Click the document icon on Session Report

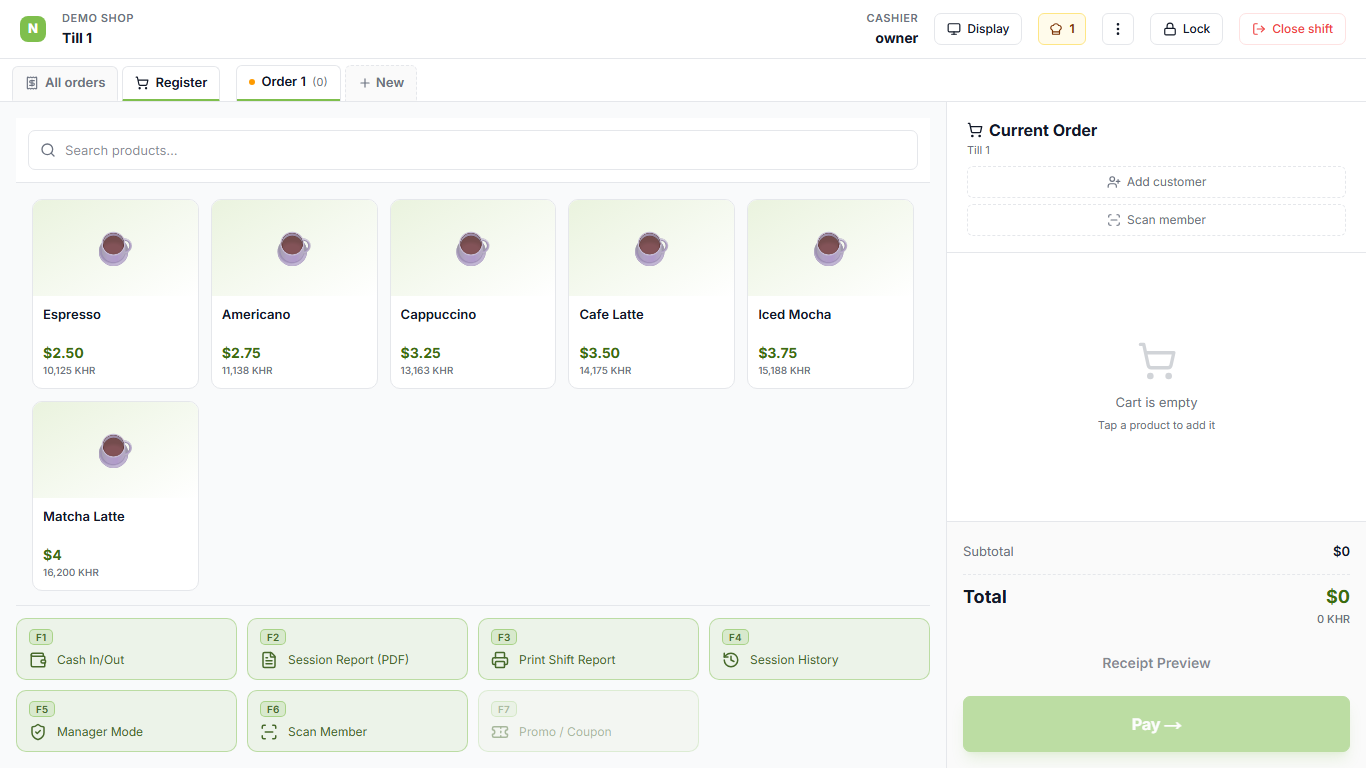pos(269,660)
